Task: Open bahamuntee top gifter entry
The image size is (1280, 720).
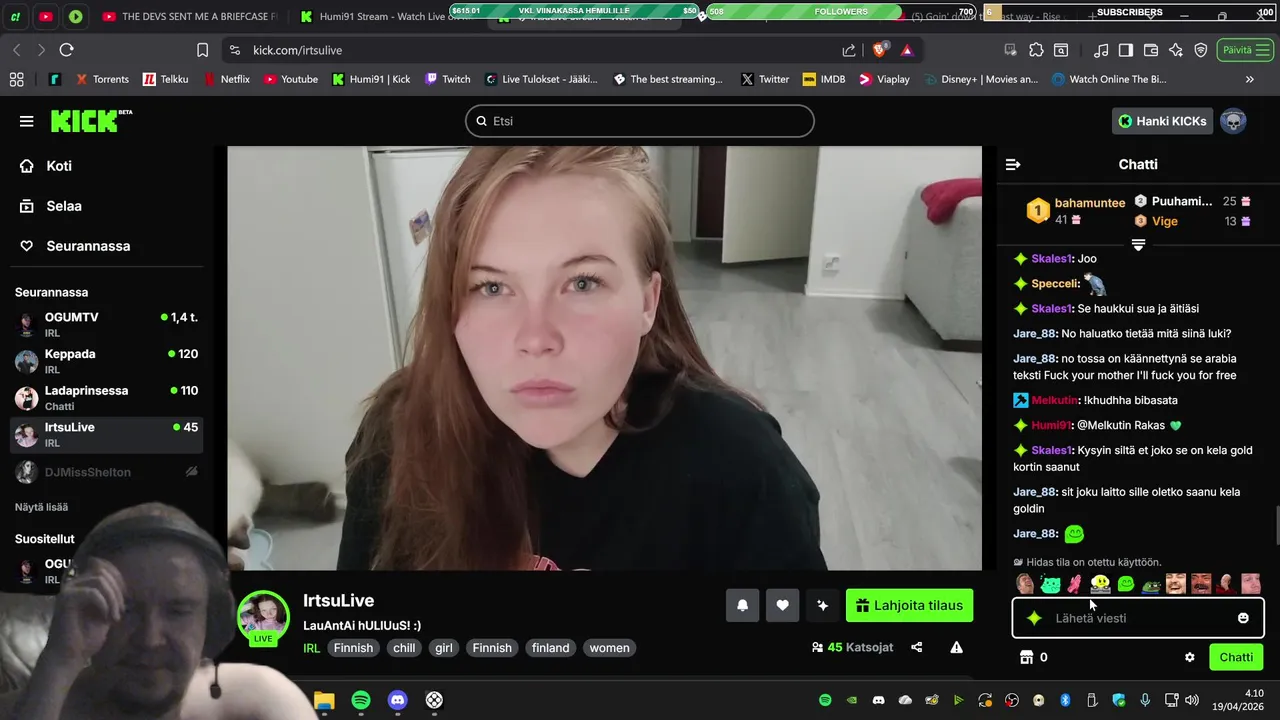Action: pyautogui.click(x=1076, y=211)
